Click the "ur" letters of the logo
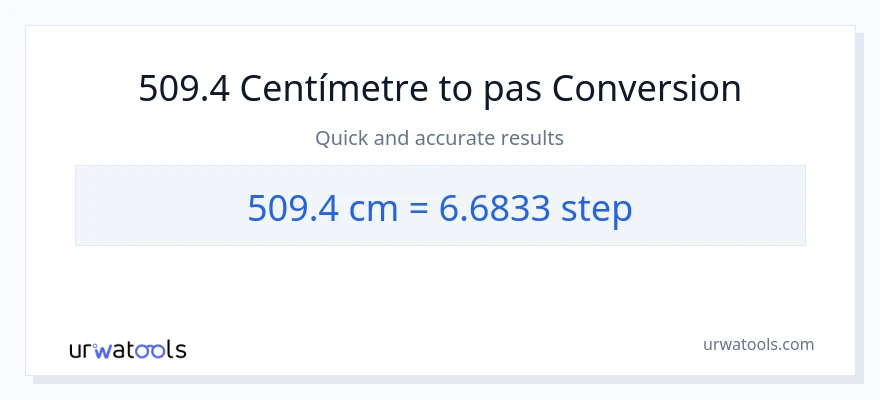Viewport: 880px width, 400px height. pos(82,350)
